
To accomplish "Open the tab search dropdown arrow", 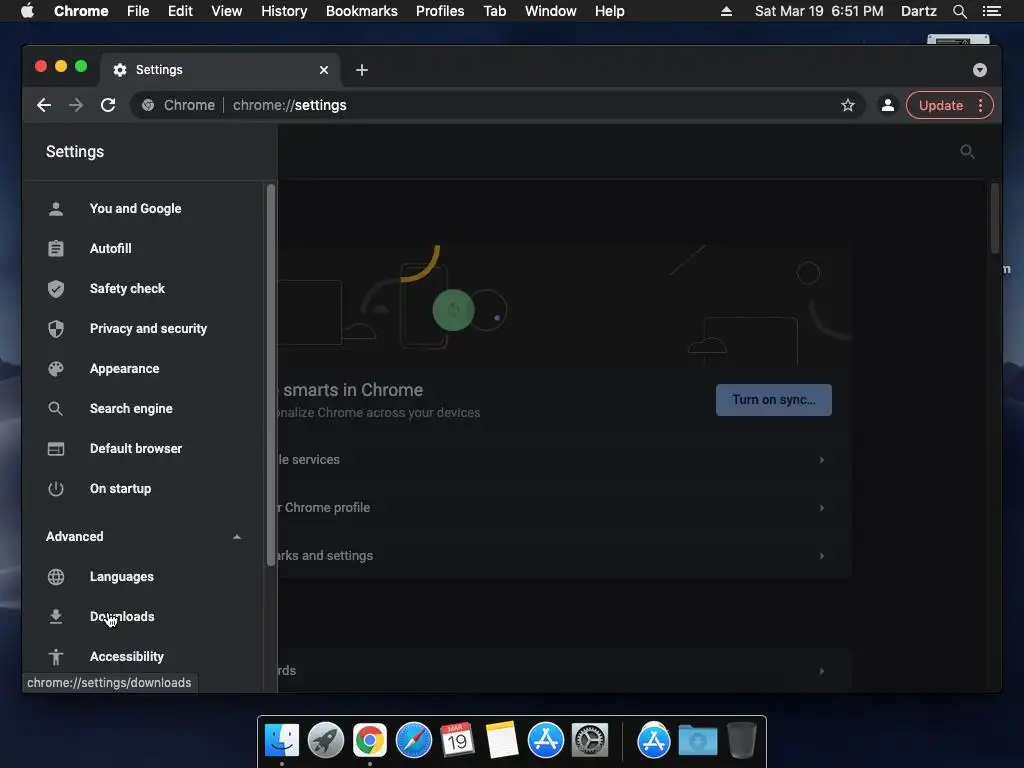I will 980,70.
